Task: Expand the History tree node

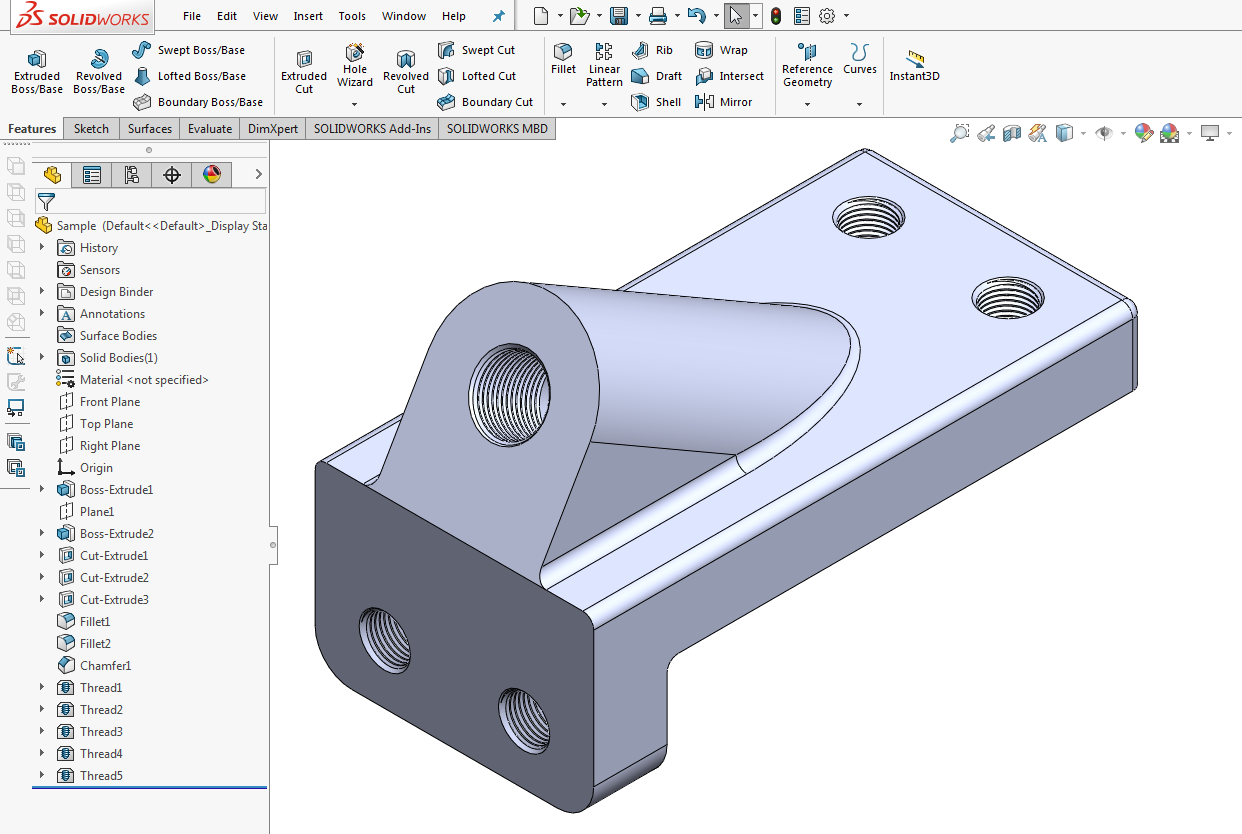Action: pyautogui.click(x=42, y=247)
